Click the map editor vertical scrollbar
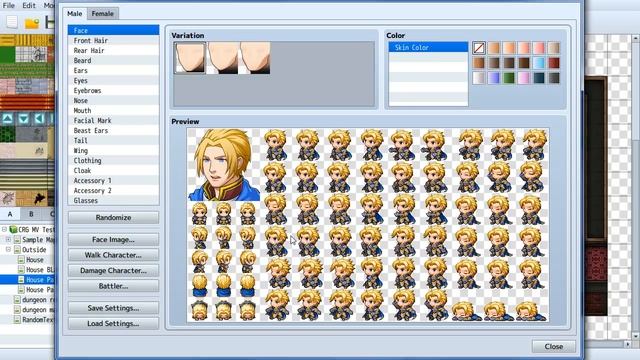The image size is (640, 360). click(x=636, y=188)
